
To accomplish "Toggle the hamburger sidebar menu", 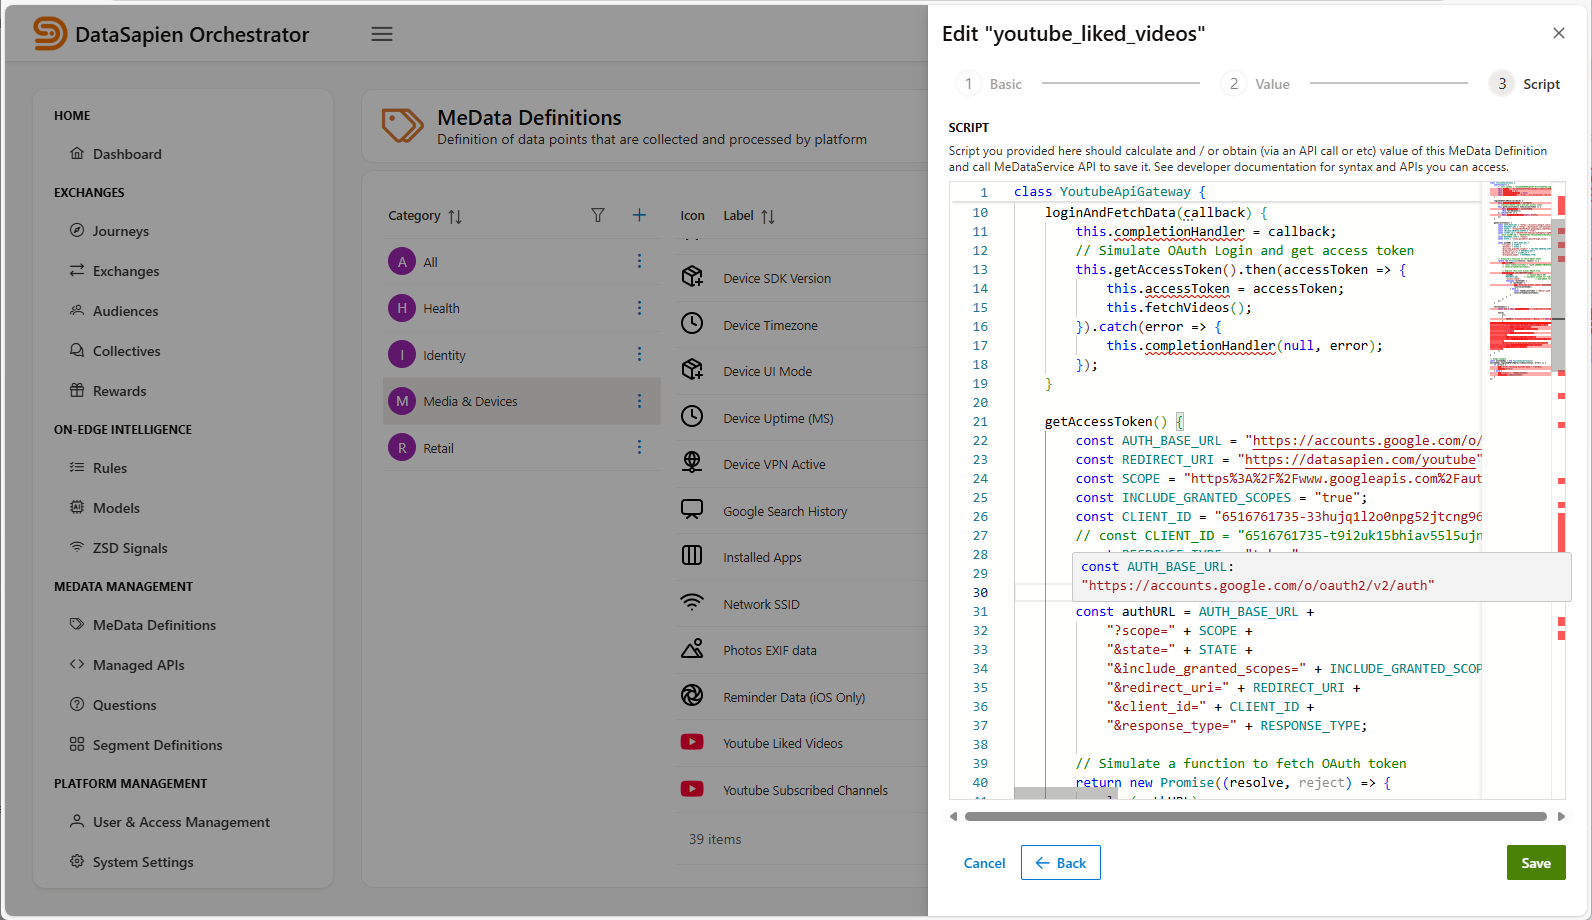I will pyautogui.click(x=382, y=34).
